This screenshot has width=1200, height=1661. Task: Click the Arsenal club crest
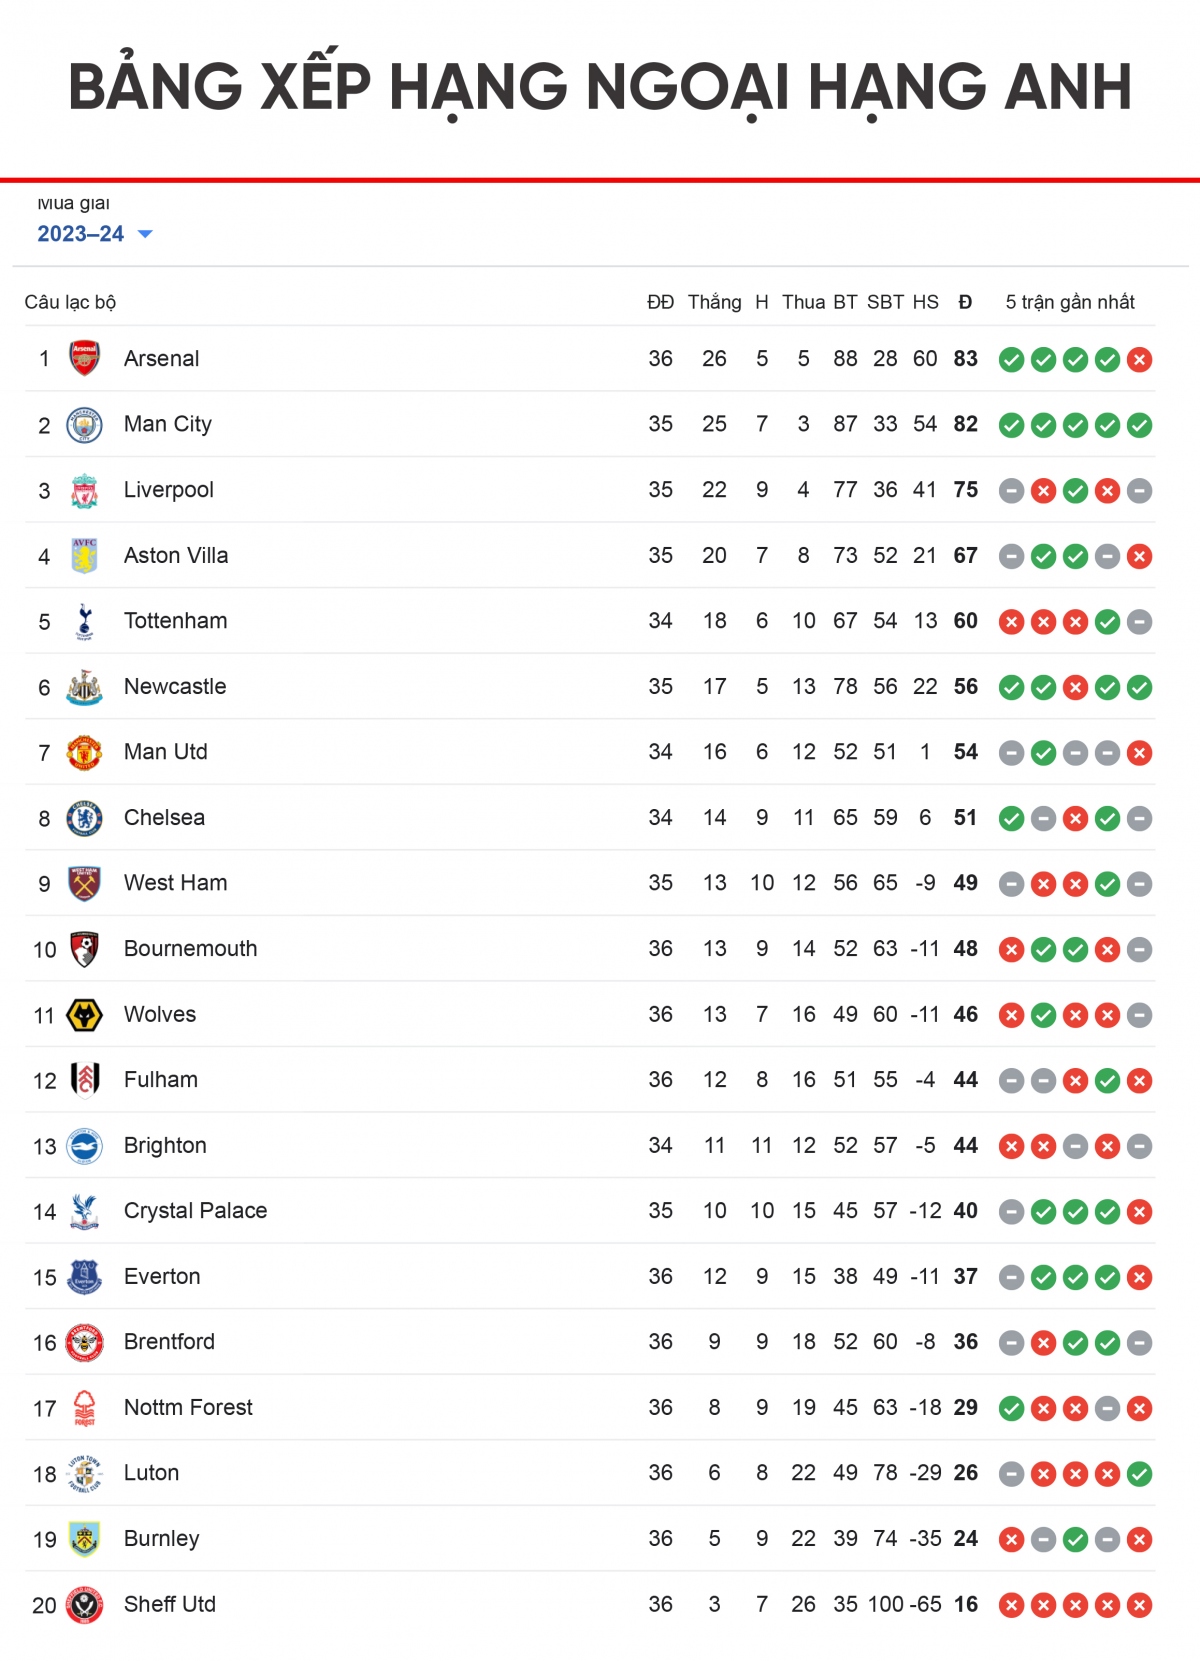84,358
